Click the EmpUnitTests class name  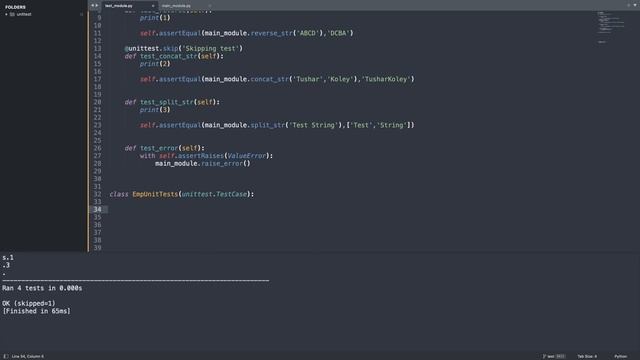tap(155, 194)
